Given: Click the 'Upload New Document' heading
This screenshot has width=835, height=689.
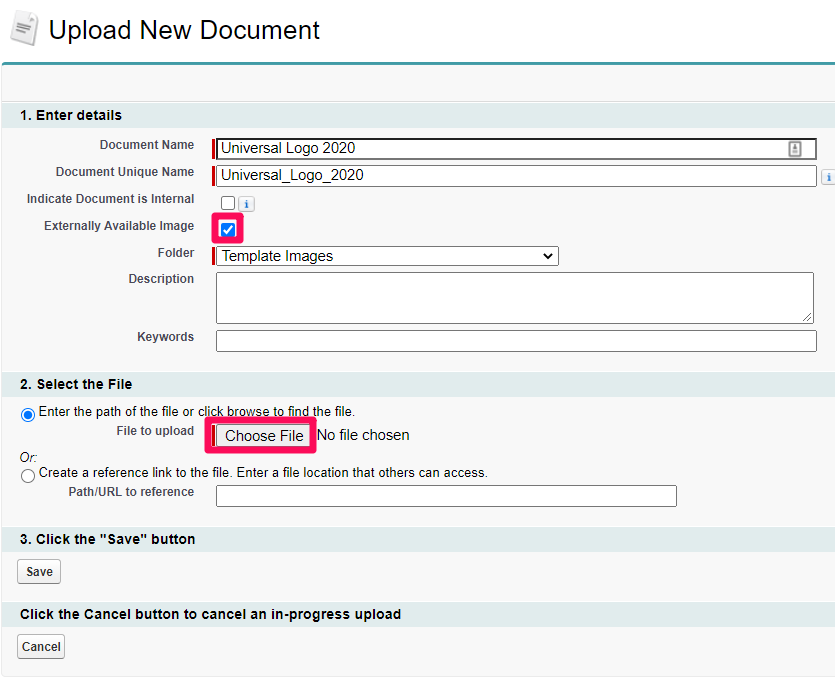Looking at the screenshot, I should [184, 30].
